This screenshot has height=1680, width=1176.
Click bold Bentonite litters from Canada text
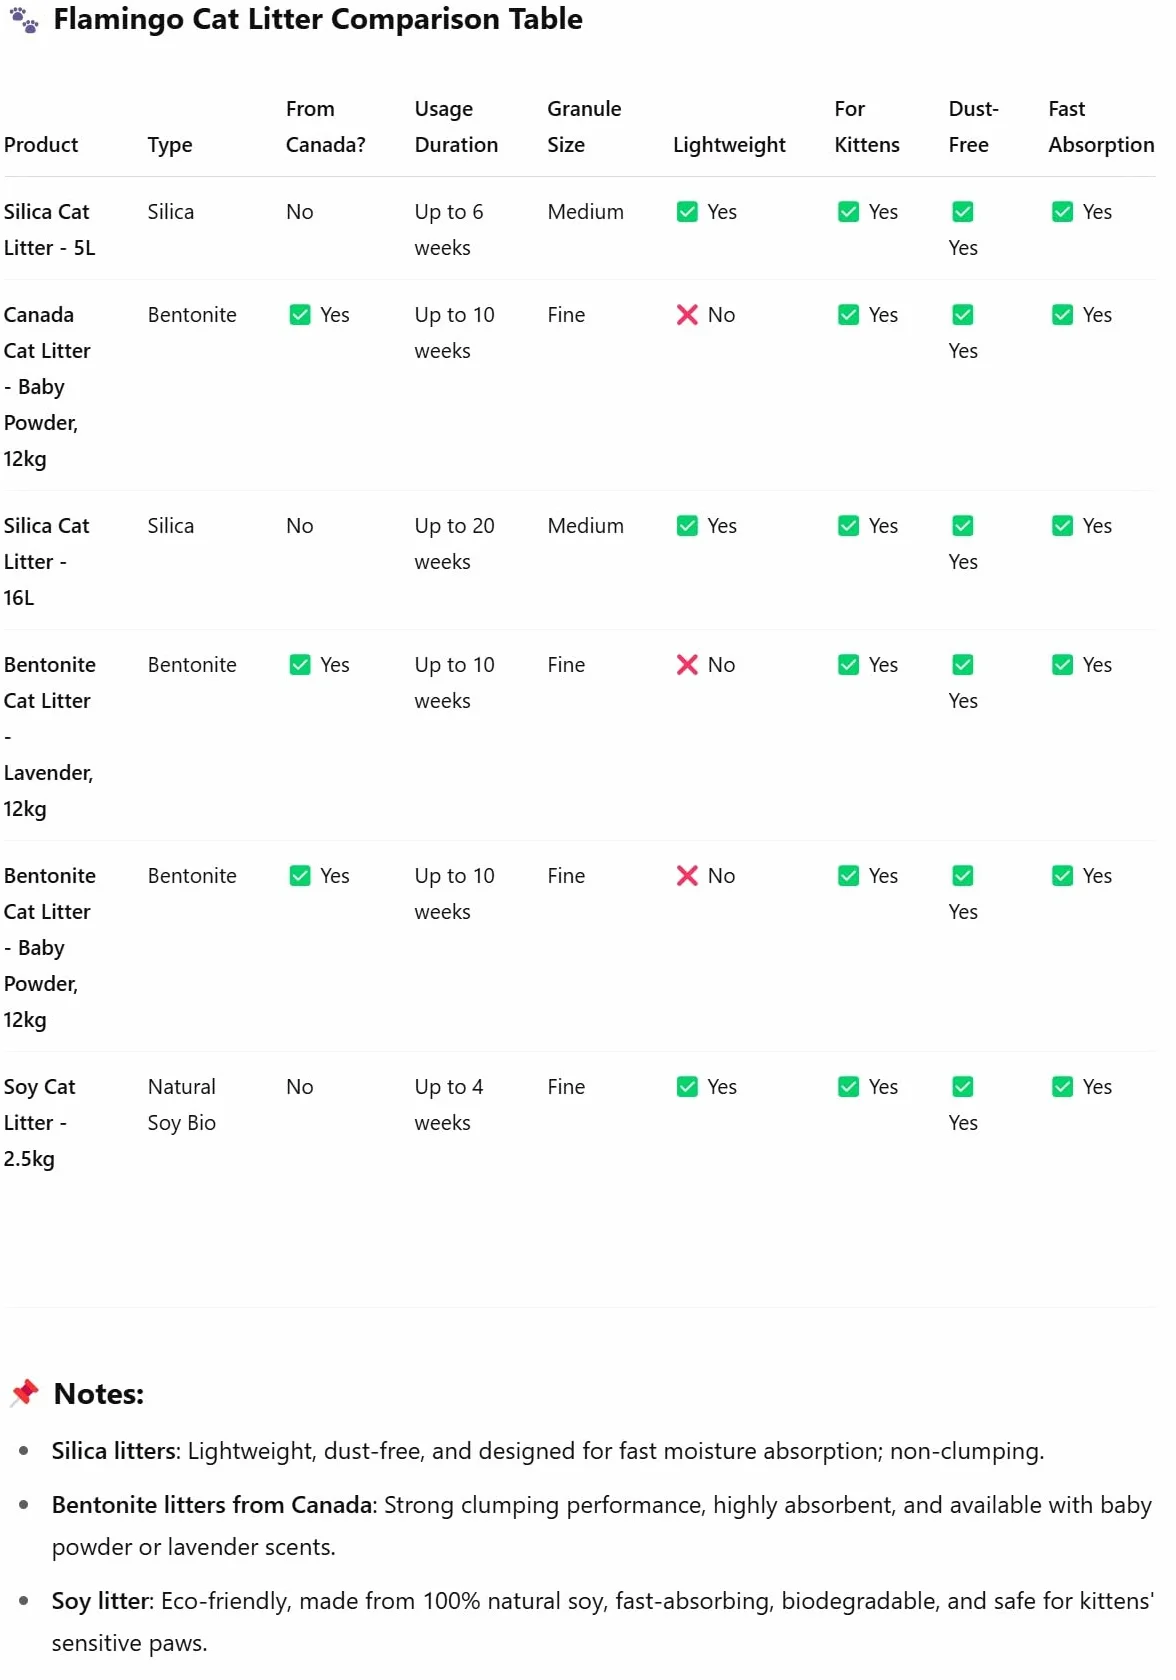(212, 1505)
